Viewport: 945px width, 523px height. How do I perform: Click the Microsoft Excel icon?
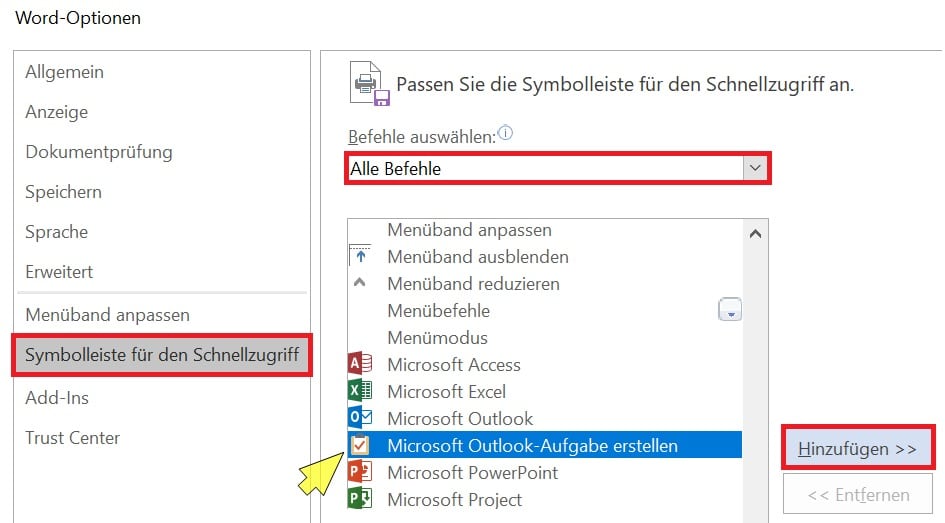tap(359, 392)
